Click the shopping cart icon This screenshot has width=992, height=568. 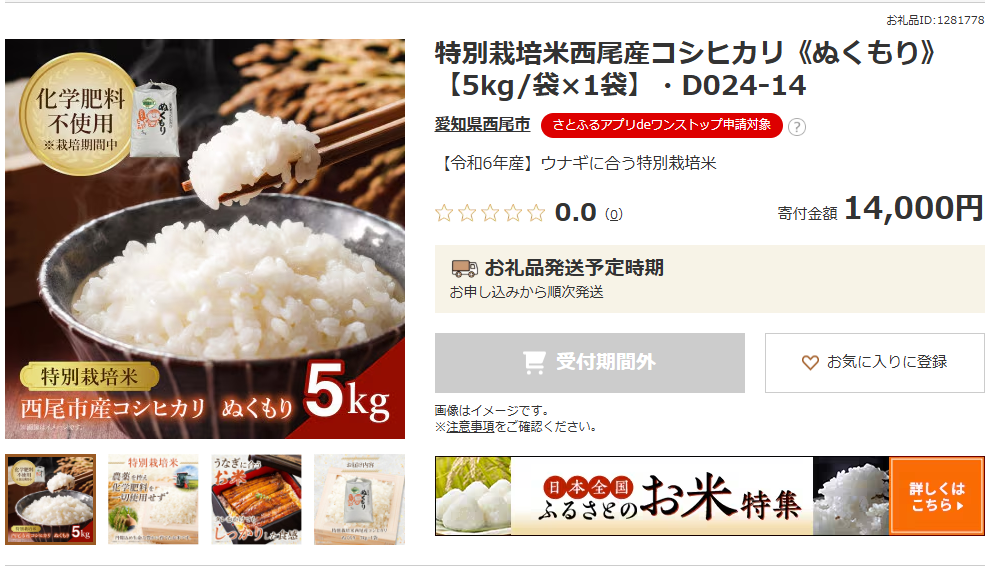click(534, 362)
